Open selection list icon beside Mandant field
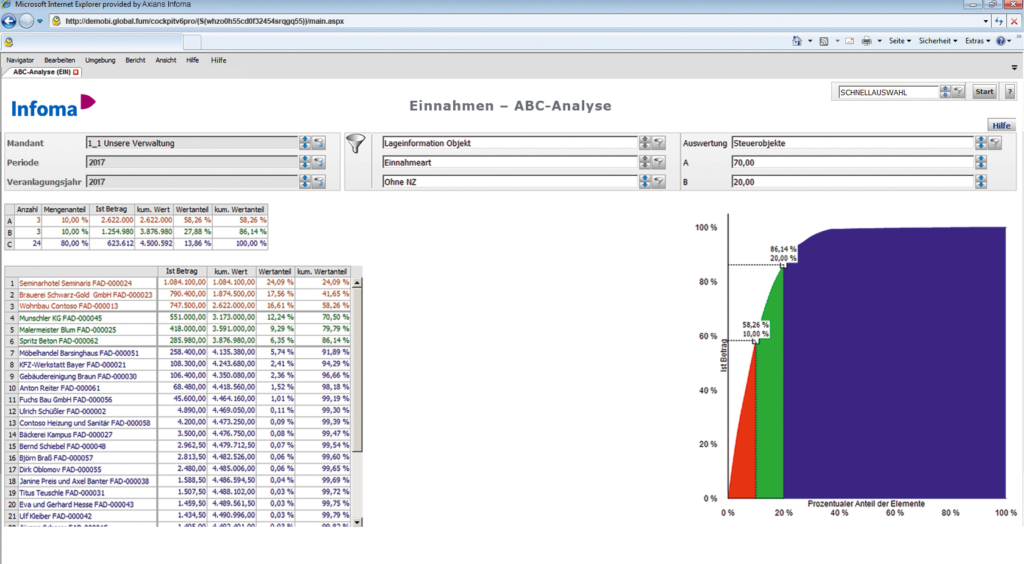 320,143
